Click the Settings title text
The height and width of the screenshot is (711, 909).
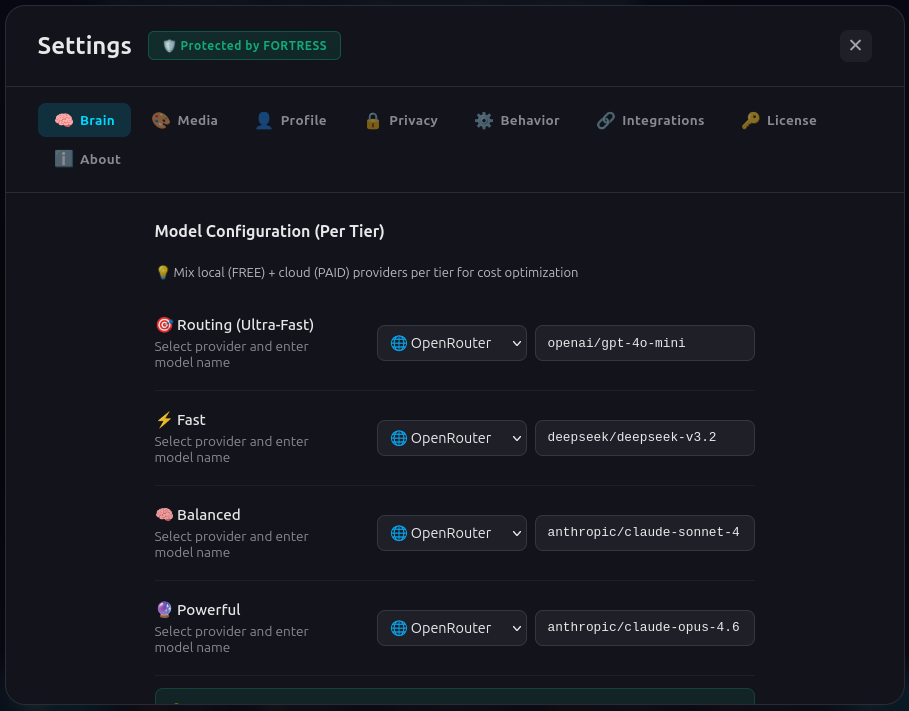[x=85, y=46]
